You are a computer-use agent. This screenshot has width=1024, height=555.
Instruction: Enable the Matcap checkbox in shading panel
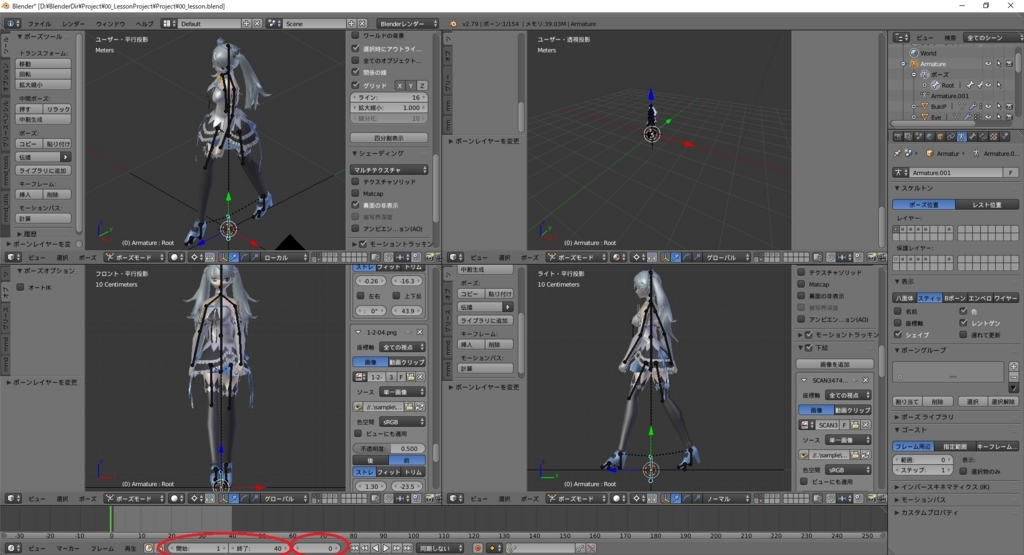[356, 192]
